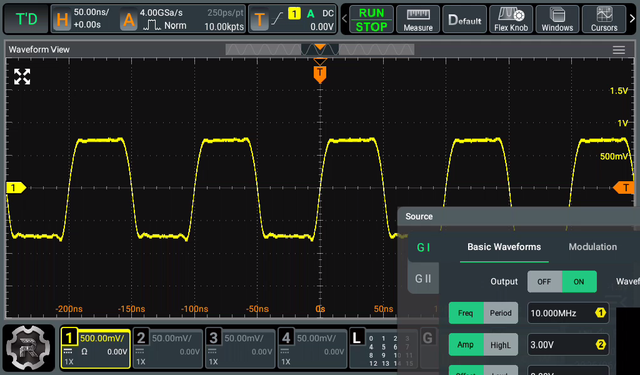Edit the 10.000MHz frequency field
640x375 pixels.
tap(568, 313)
